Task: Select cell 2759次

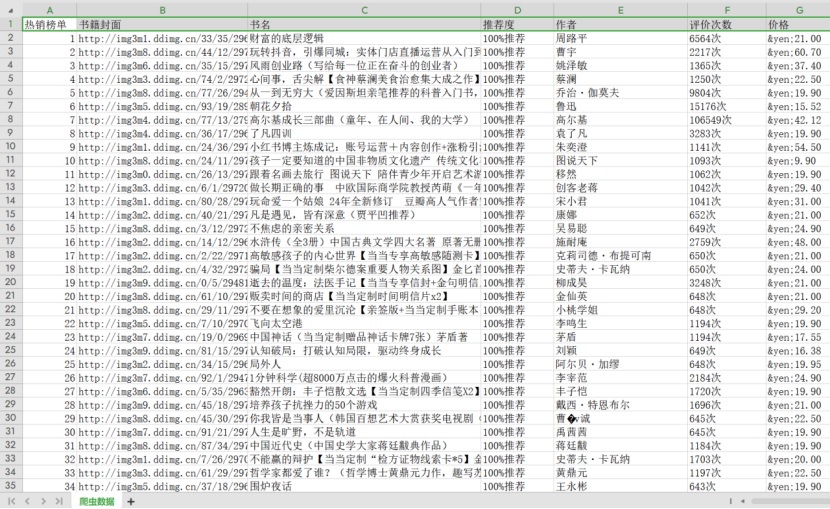Action: tap(727, 242)
